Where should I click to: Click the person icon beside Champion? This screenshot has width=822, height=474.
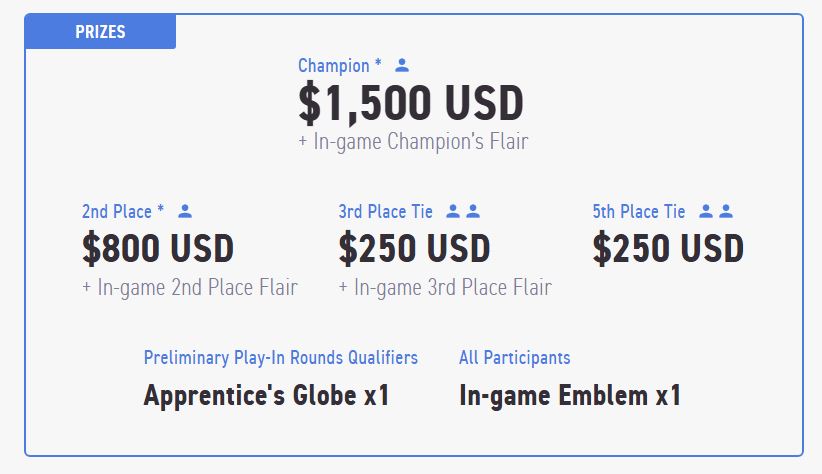pyautogui.click(x=402, y=66)
